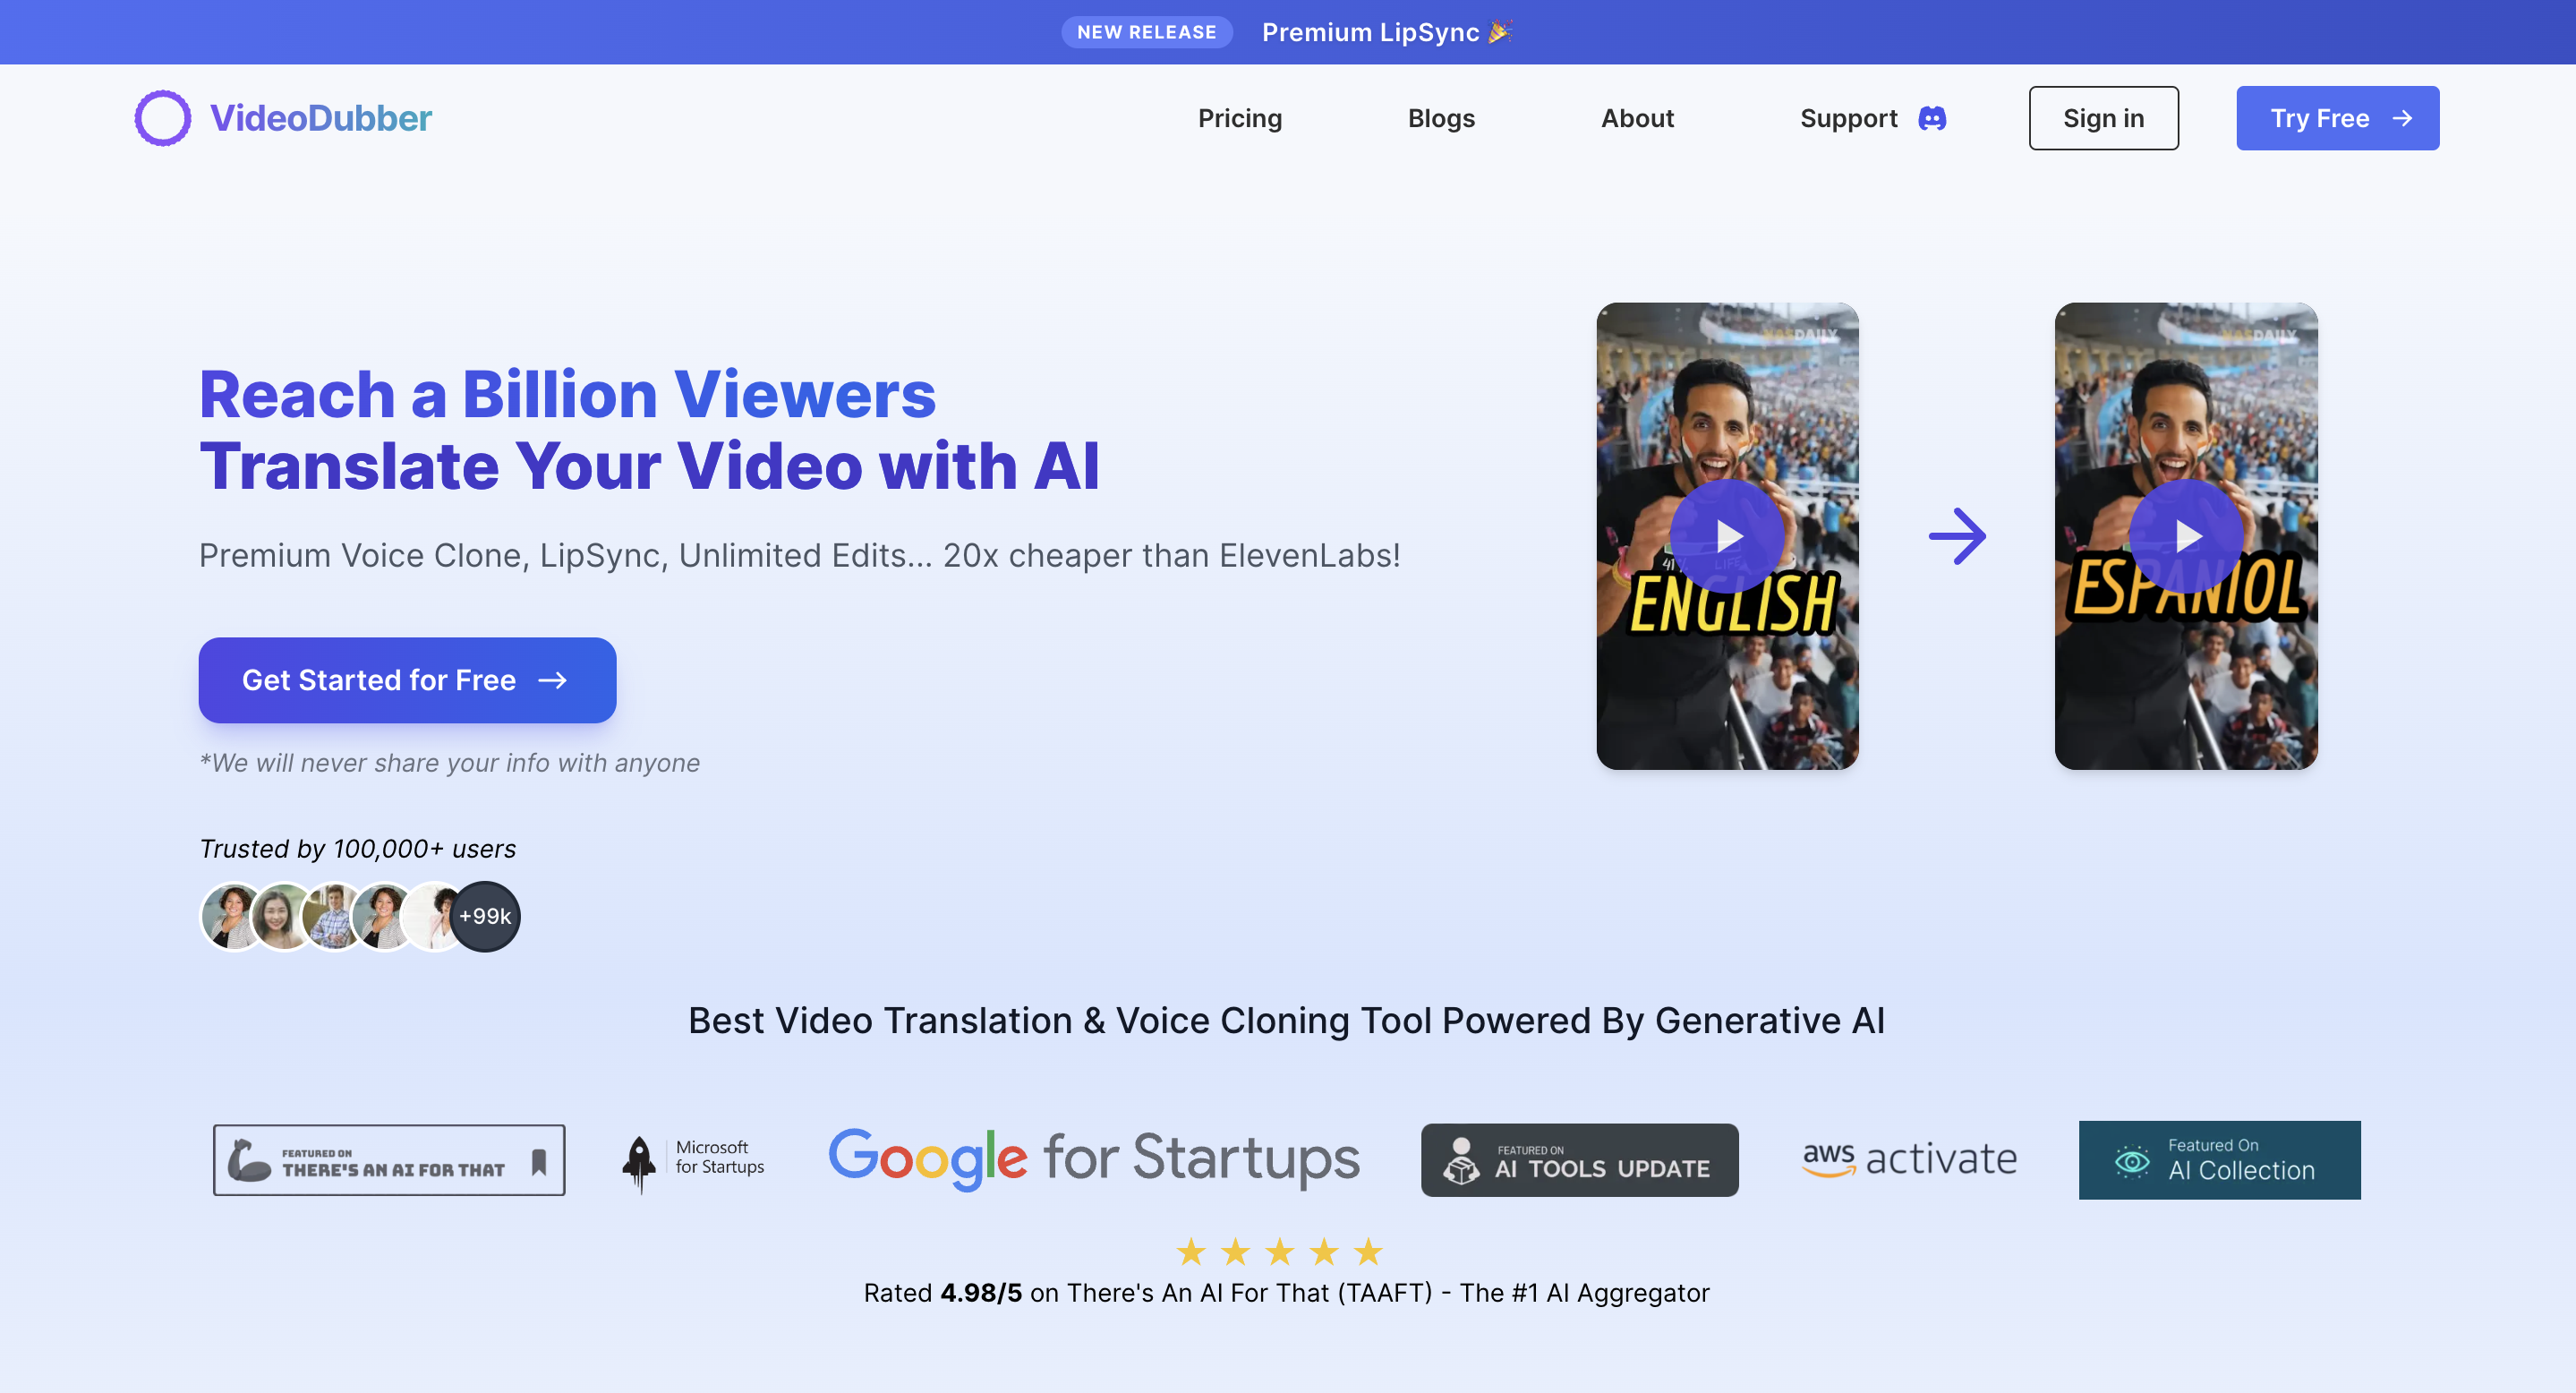
Task: Click the Microsoft for Startups badge
Action: (693, 1158)
